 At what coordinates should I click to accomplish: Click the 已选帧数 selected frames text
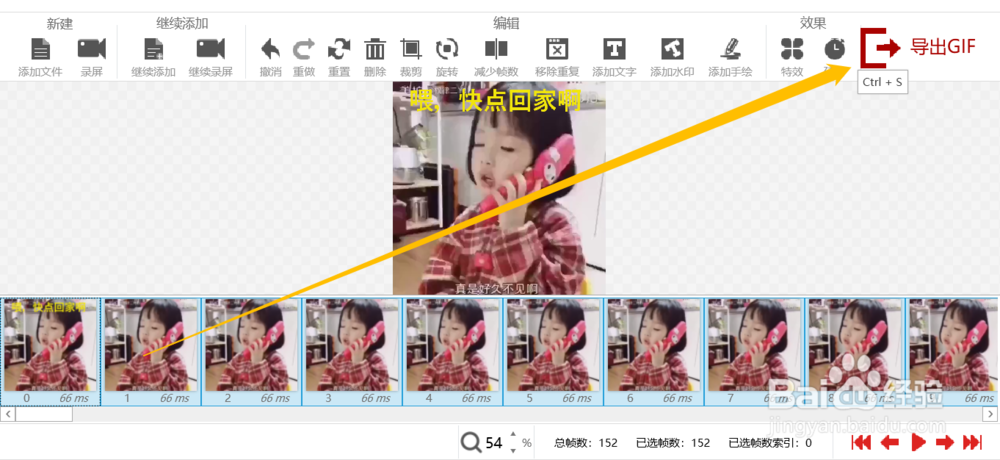[673, 443]
